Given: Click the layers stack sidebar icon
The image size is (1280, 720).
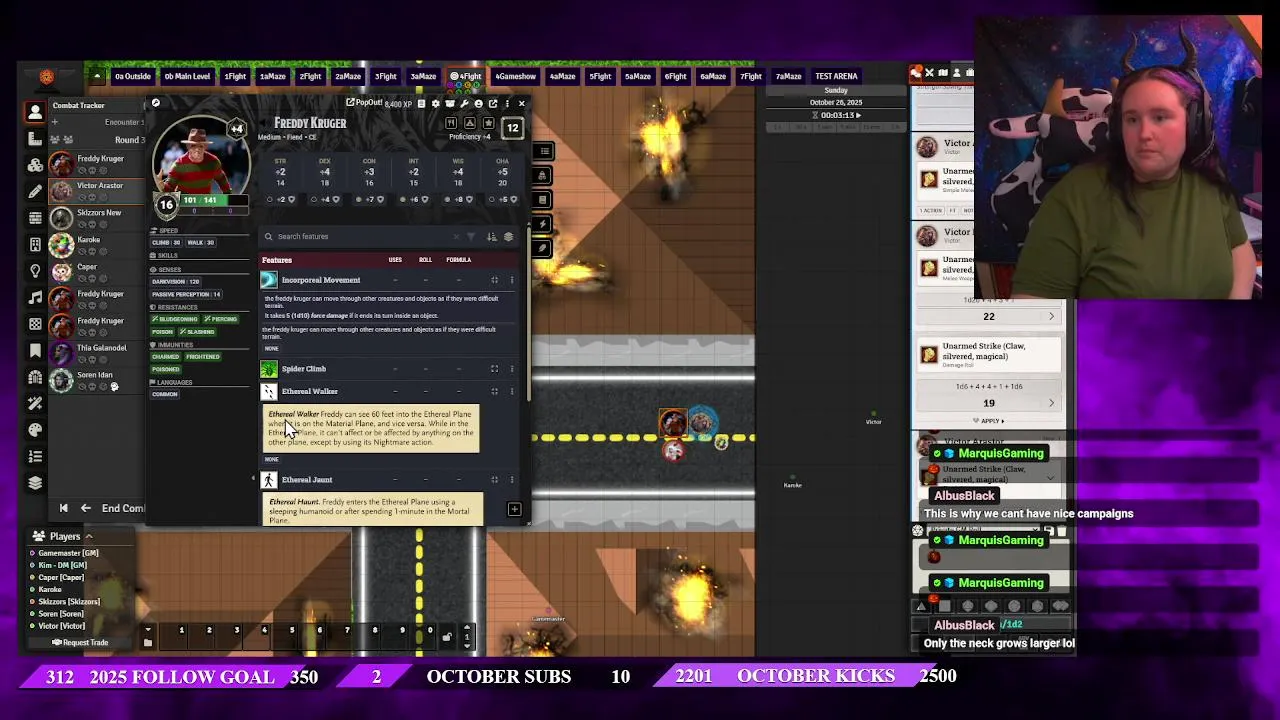Looking at the screenshot, I should tap(35, 482).
